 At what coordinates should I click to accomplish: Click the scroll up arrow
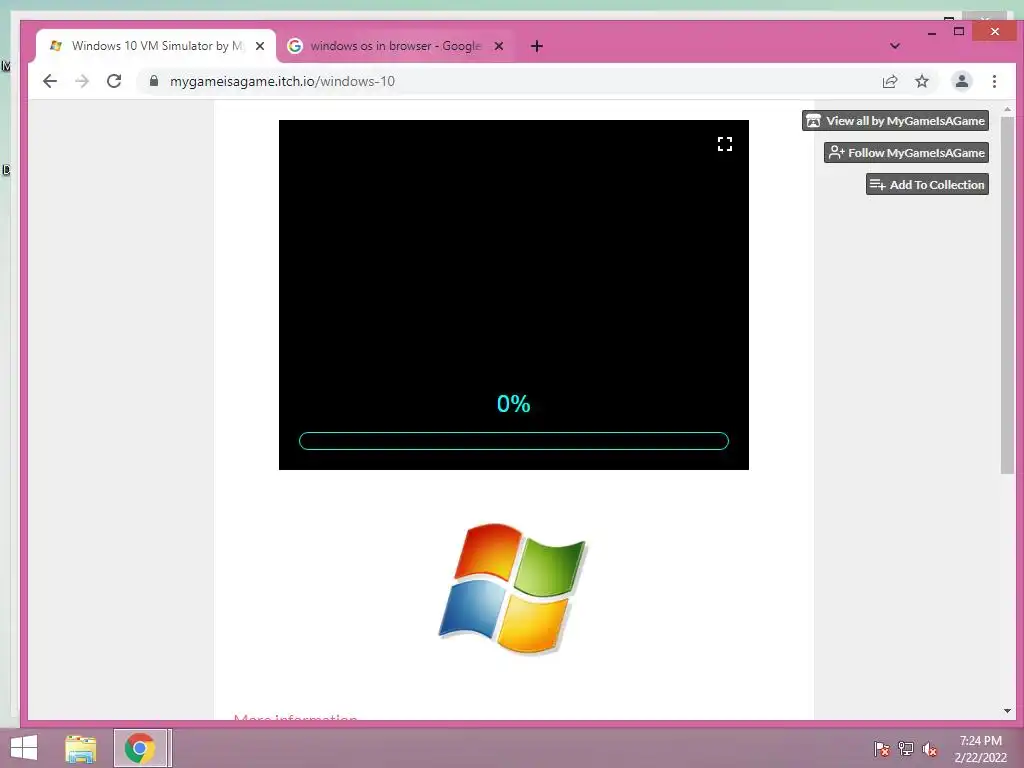click(1007, 110)
